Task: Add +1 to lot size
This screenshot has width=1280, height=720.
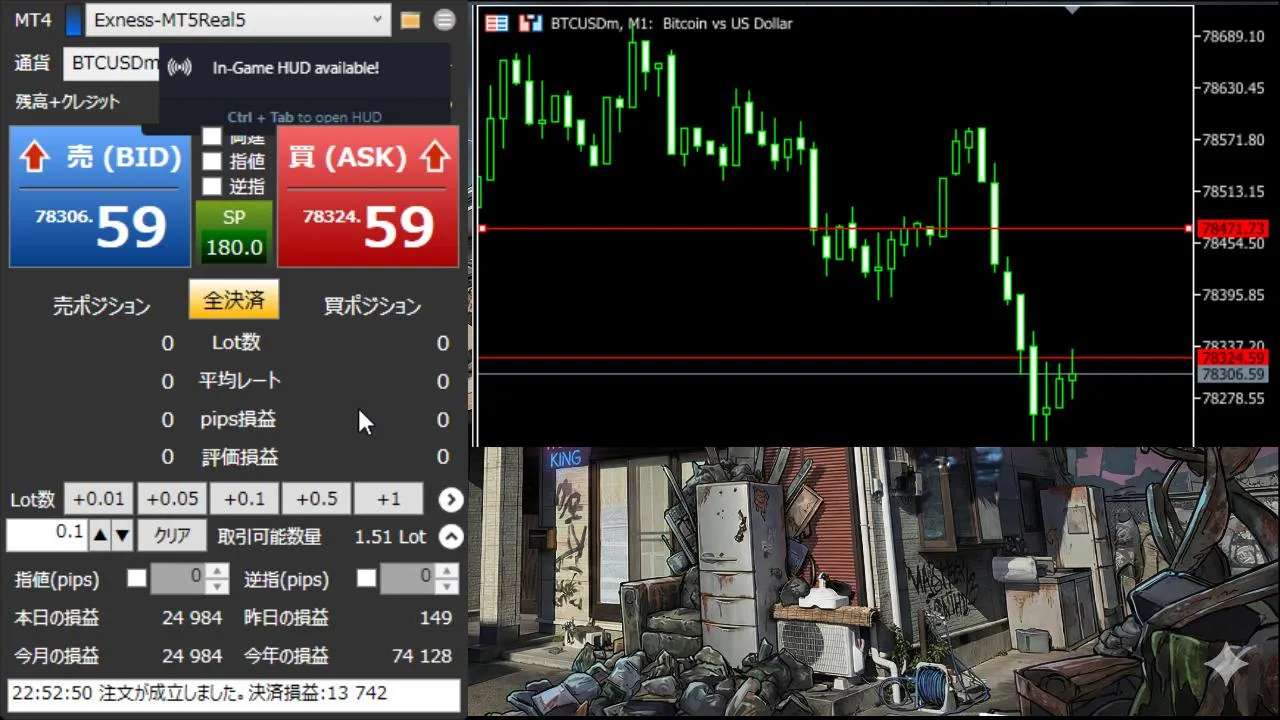Action: pyautogui.click(x=389, y=499)
